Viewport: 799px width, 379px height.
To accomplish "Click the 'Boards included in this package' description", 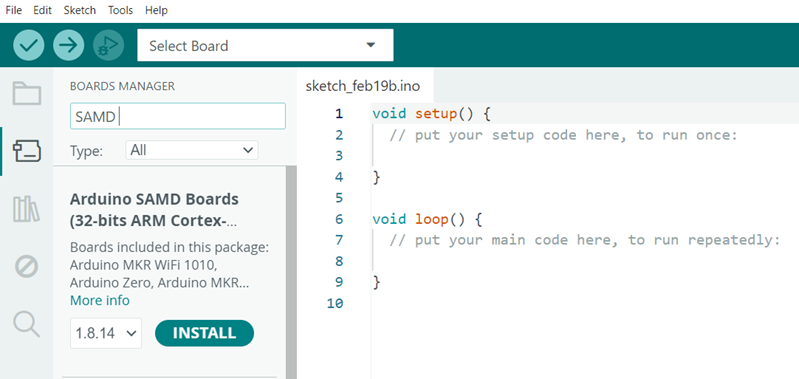I will (170, 265).
